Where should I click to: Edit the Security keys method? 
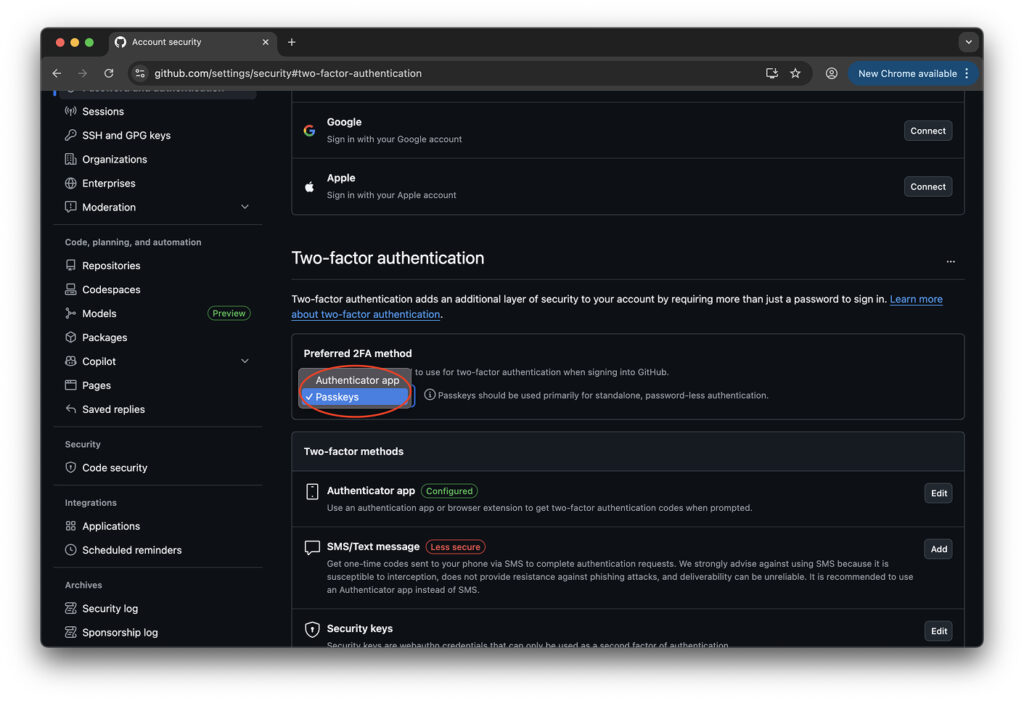(938, 631)
